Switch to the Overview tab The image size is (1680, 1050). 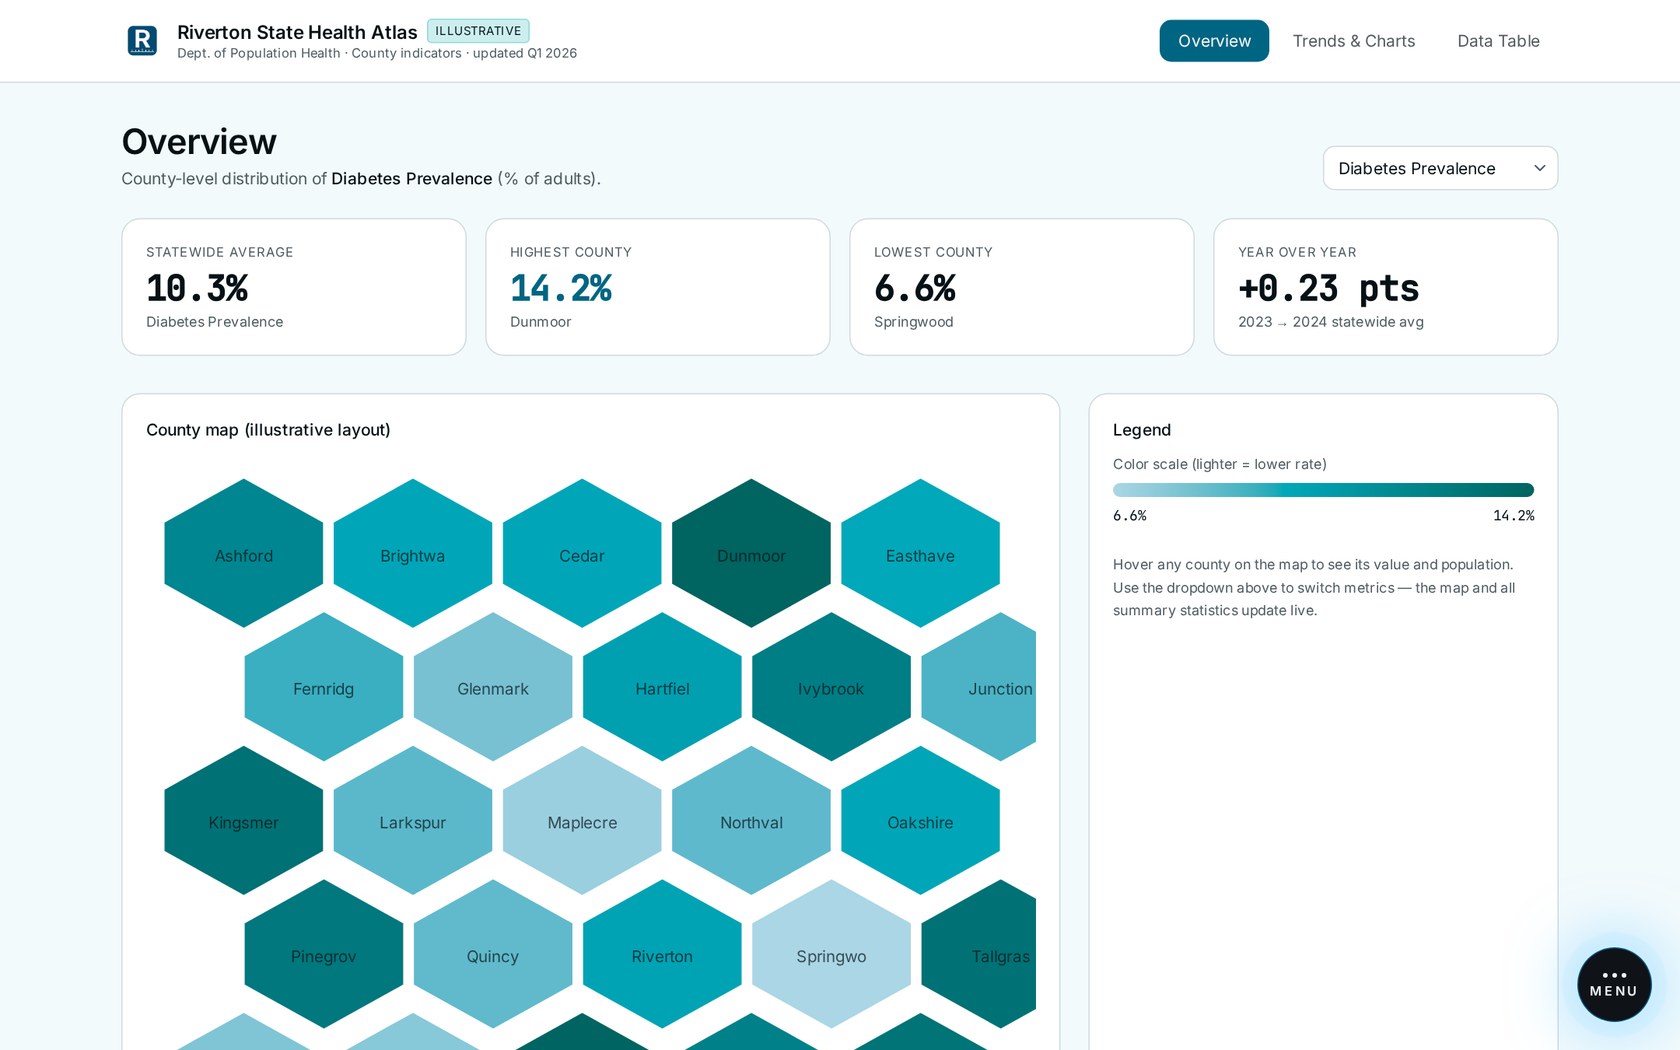pyautogui.click(x=1214, y=41)
